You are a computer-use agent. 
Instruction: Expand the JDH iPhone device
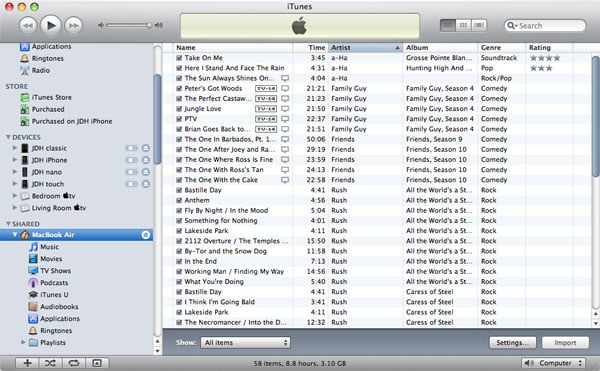[15, 159]
